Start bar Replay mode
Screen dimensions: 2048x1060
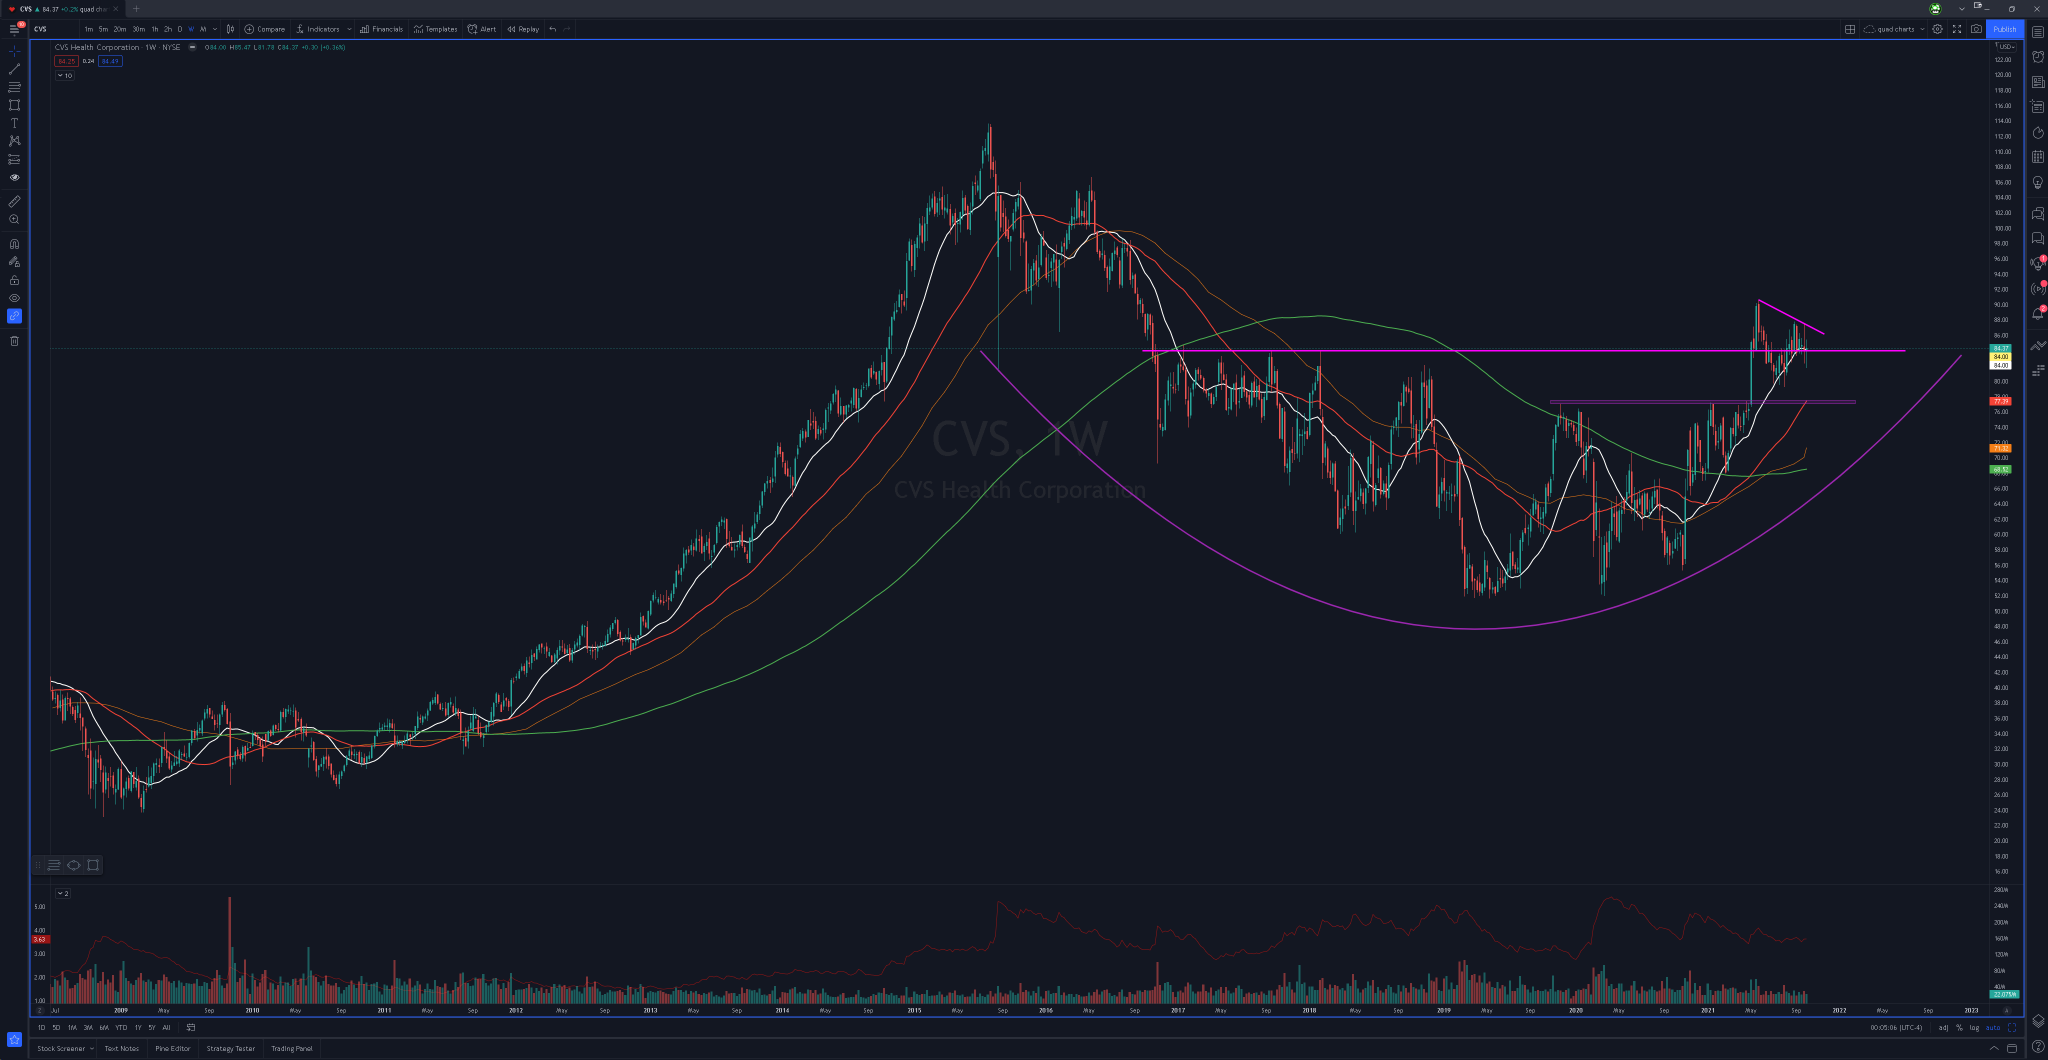[x=523, y=29]
